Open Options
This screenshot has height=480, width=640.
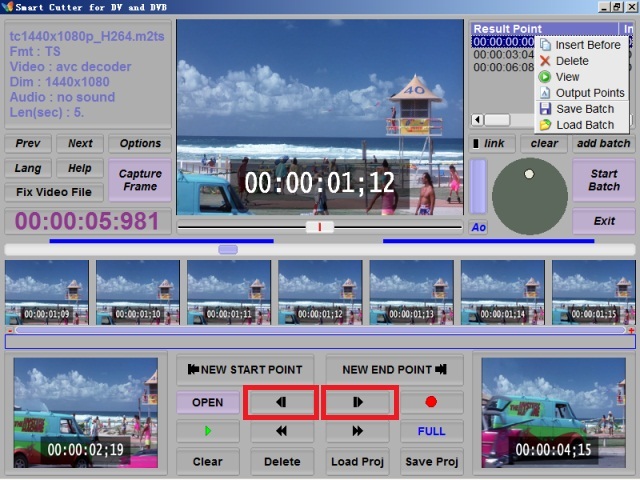click(x=140, y=143)
